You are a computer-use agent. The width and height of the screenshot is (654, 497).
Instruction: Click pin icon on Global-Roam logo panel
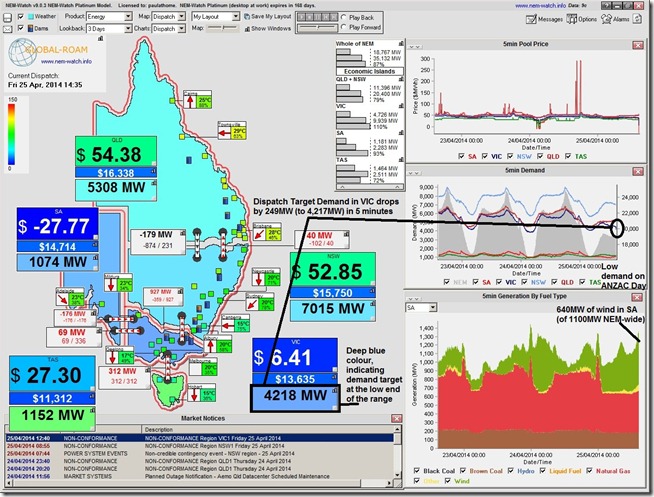coord(101,39)
